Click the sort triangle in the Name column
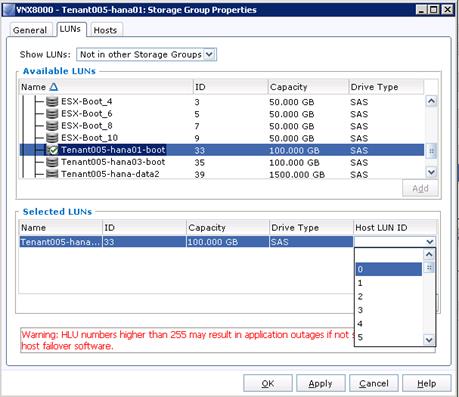This screenshot has height=397, width=459. tap(54, 87)
